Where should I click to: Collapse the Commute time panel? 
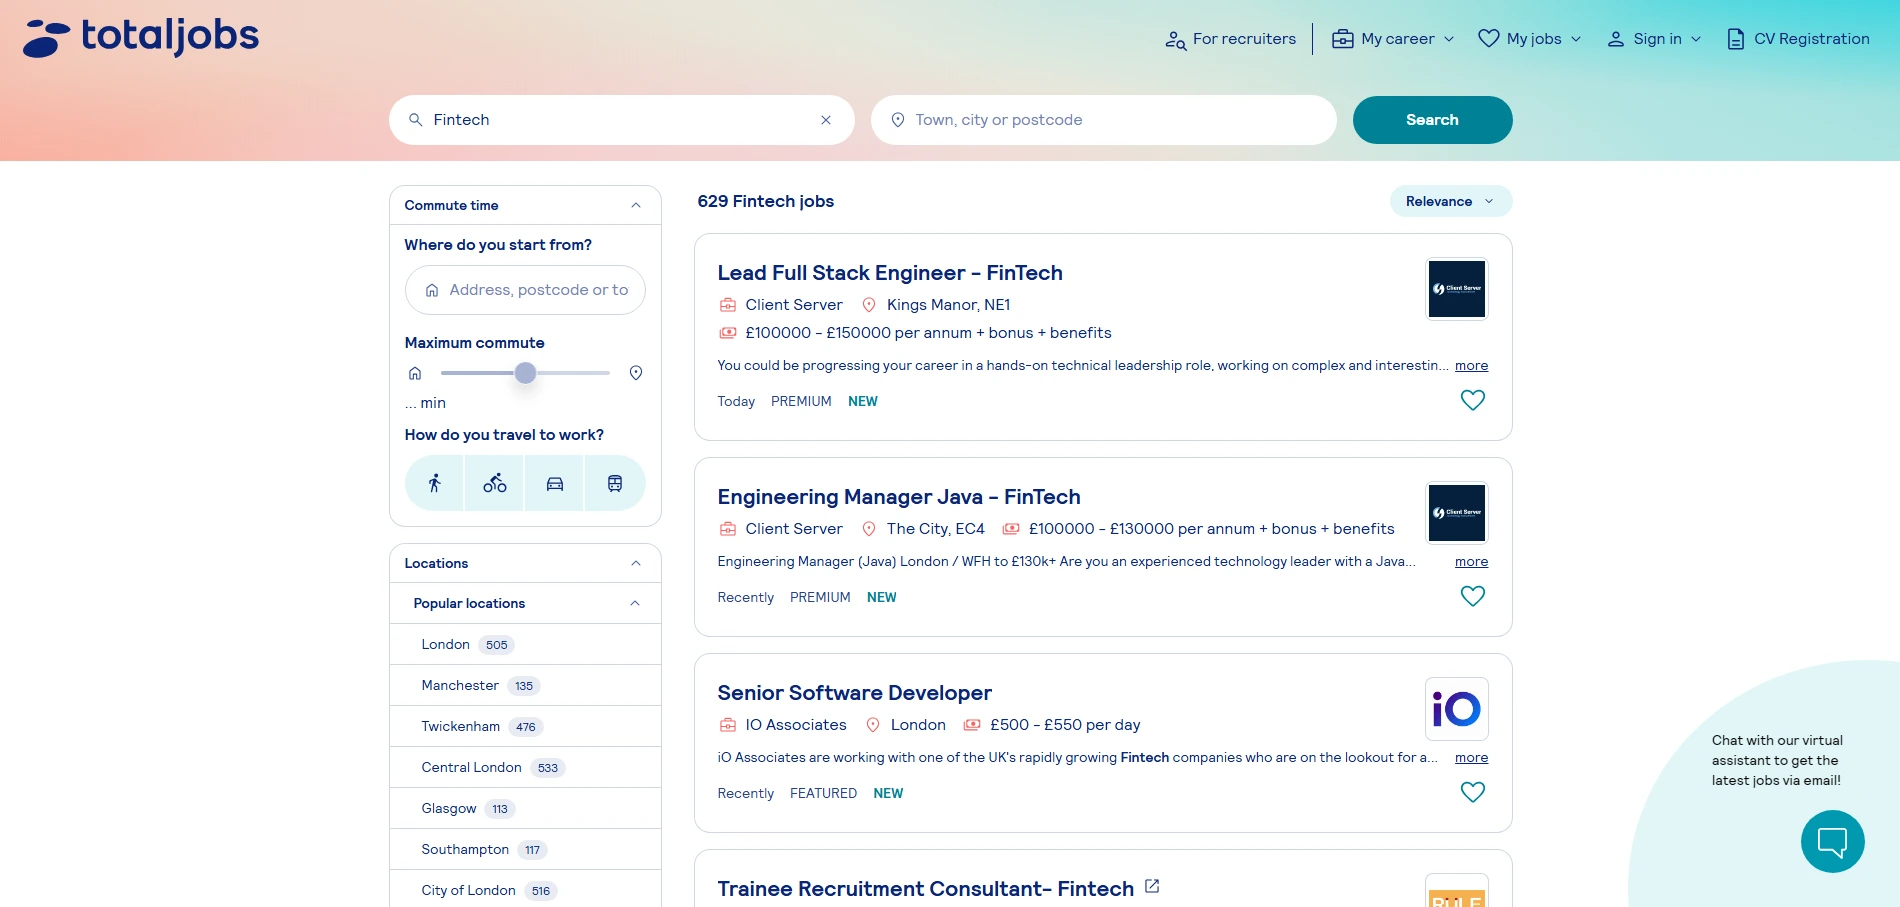coord(635,205)
